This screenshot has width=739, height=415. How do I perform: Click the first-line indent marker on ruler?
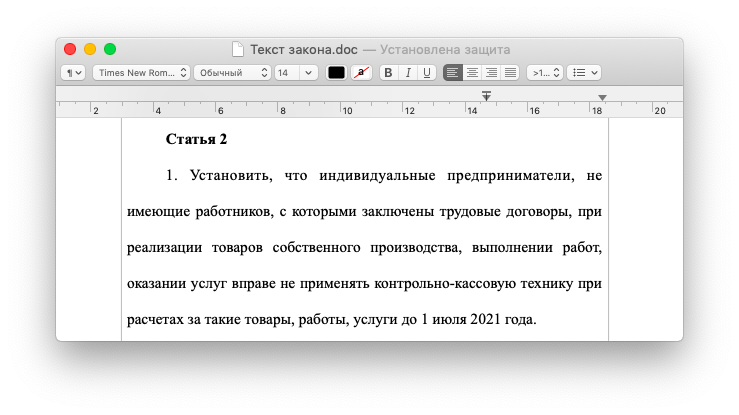pyautogui.click(x=486, y=94)
